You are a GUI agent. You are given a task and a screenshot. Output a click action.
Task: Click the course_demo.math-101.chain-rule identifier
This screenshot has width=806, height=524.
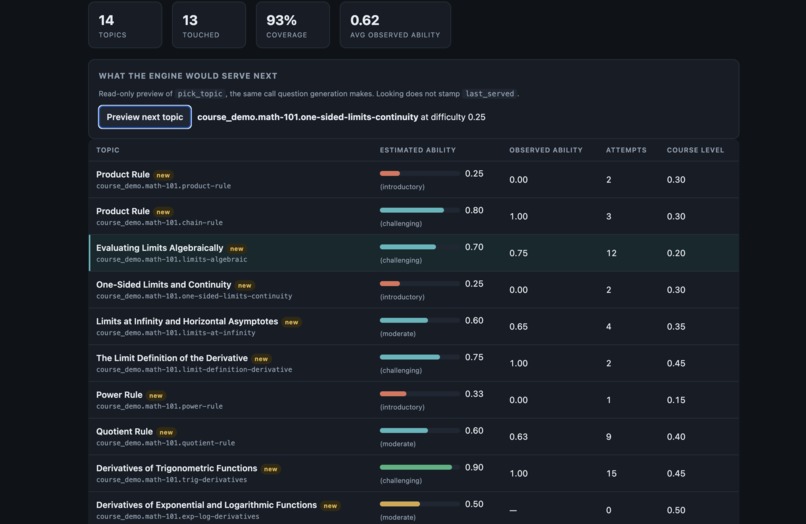tap(159, 223)
